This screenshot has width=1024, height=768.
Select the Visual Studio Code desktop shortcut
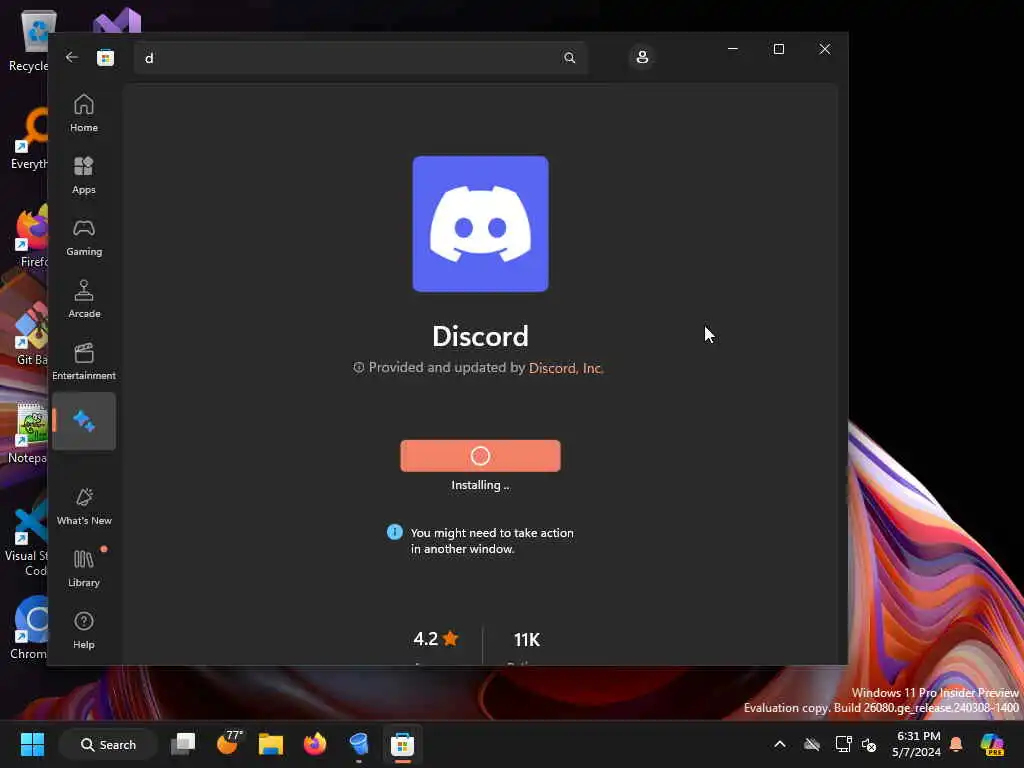tap(27, 539)
